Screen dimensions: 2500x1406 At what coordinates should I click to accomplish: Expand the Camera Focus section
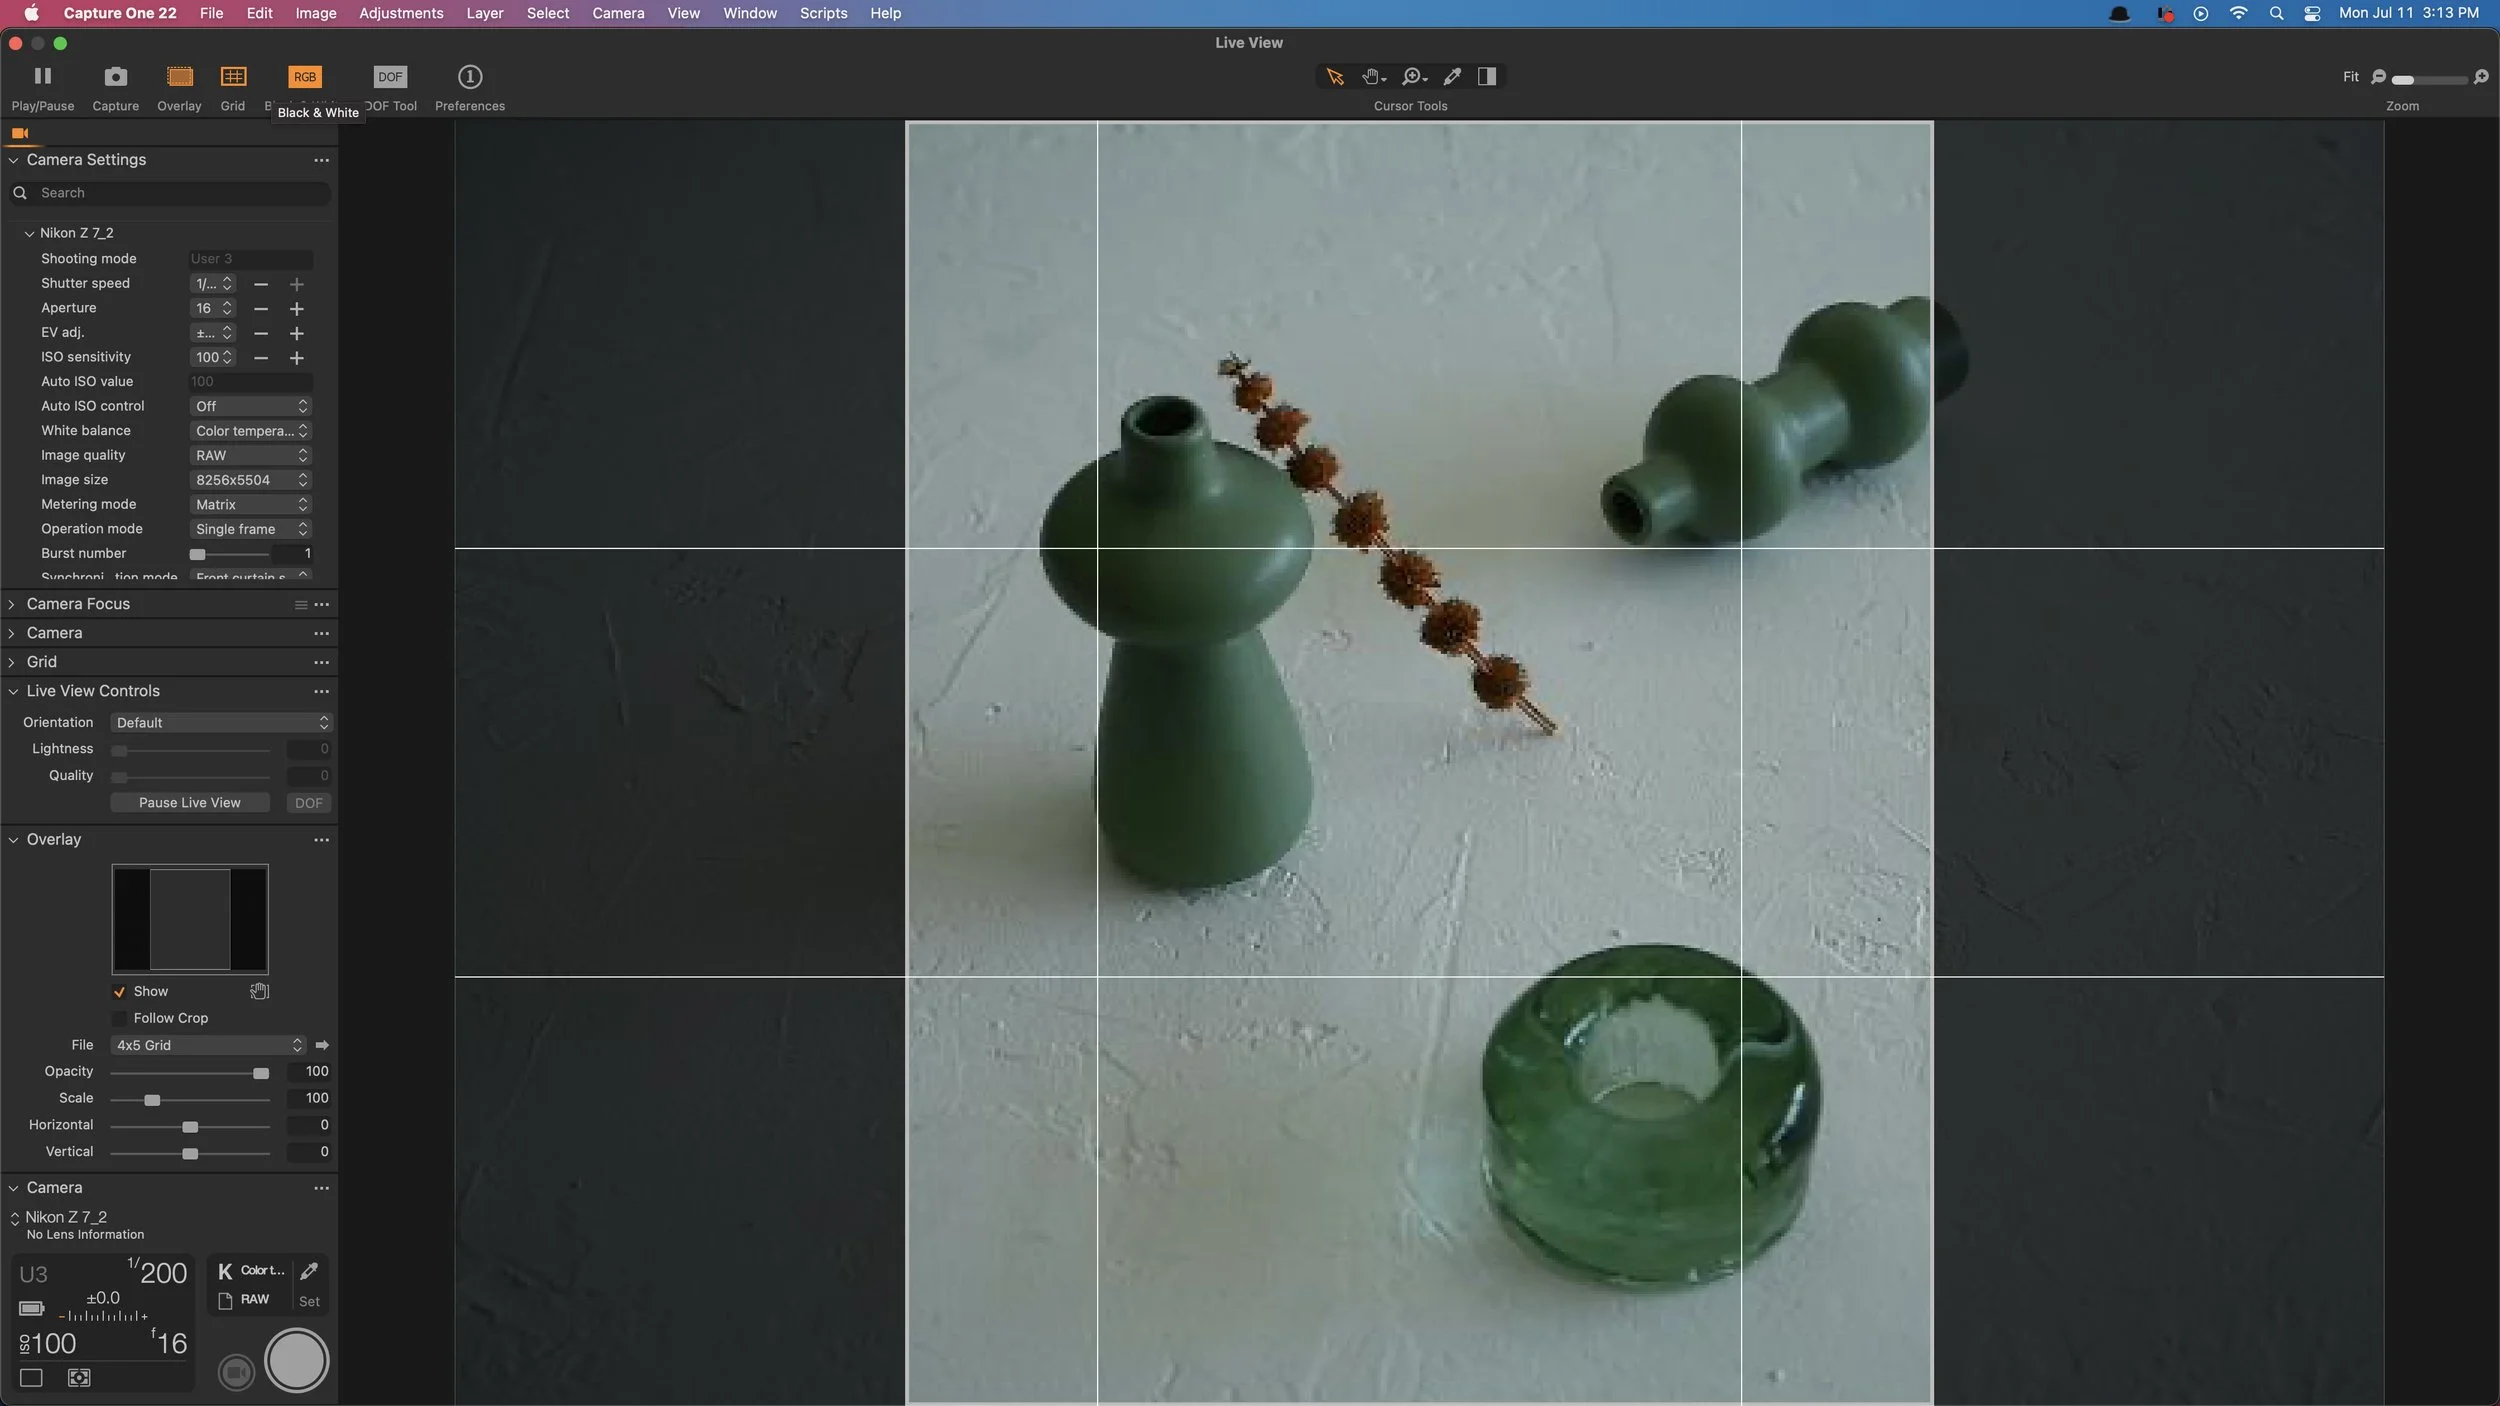pos(11,604)
